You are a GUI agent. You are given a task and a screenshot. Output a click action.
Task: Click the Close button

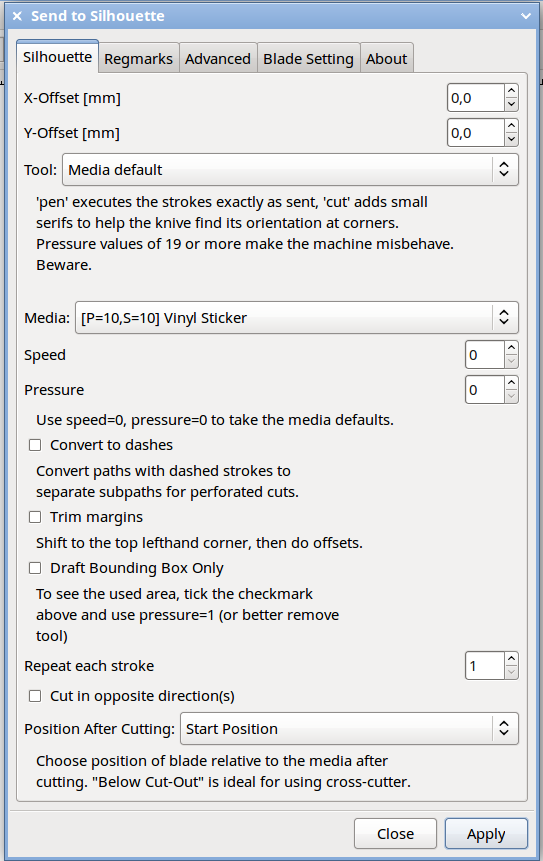coord(395,834)
